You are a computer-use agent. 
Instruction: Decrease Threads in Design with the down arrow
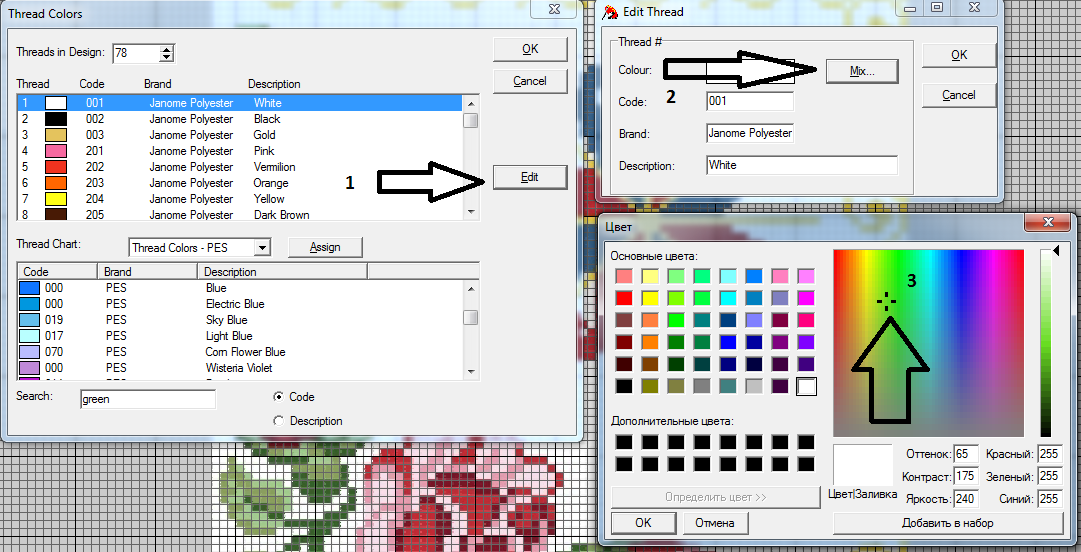[x=167, y=58]
